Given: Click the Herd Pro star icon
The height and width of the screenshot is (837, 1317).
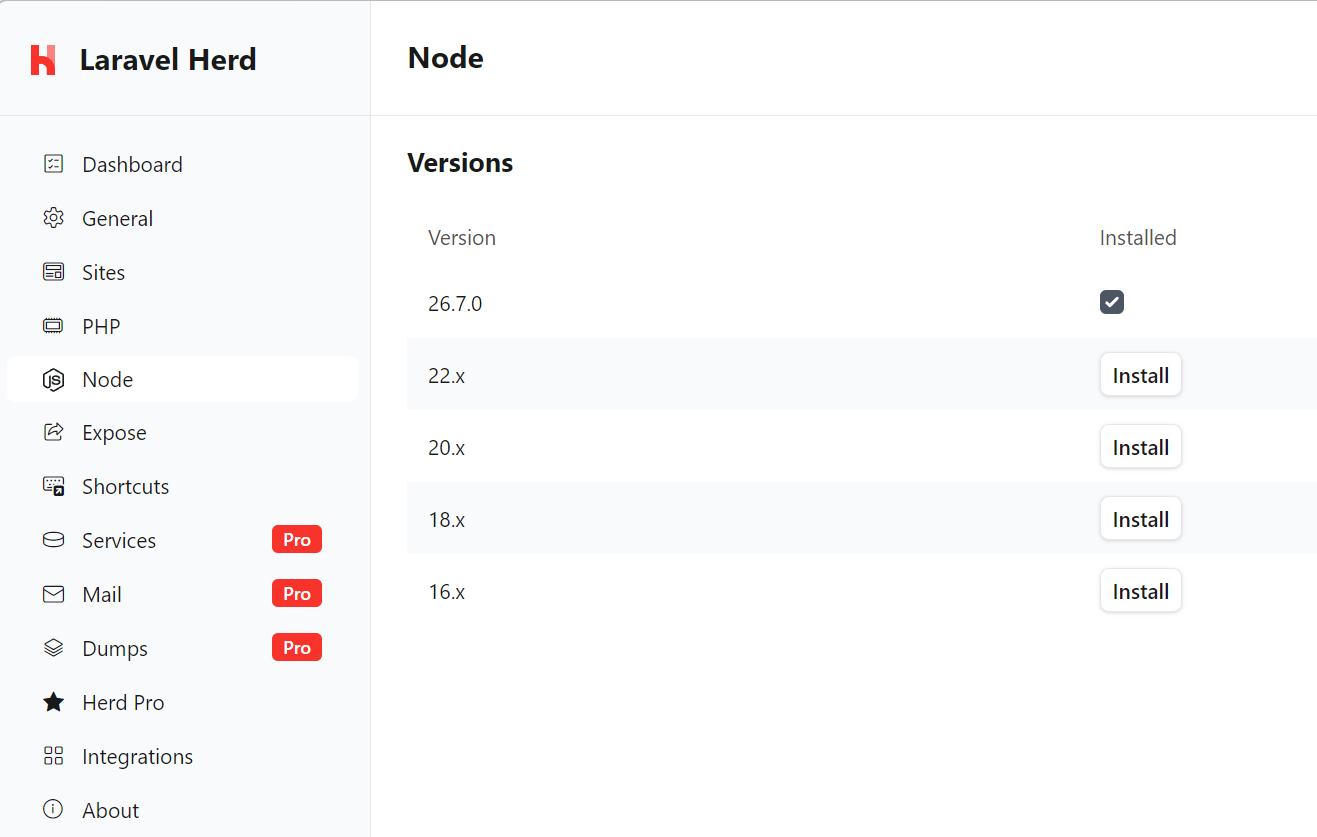Looking at the screenshot, I should pyautogui.click(x=53, y=702).
